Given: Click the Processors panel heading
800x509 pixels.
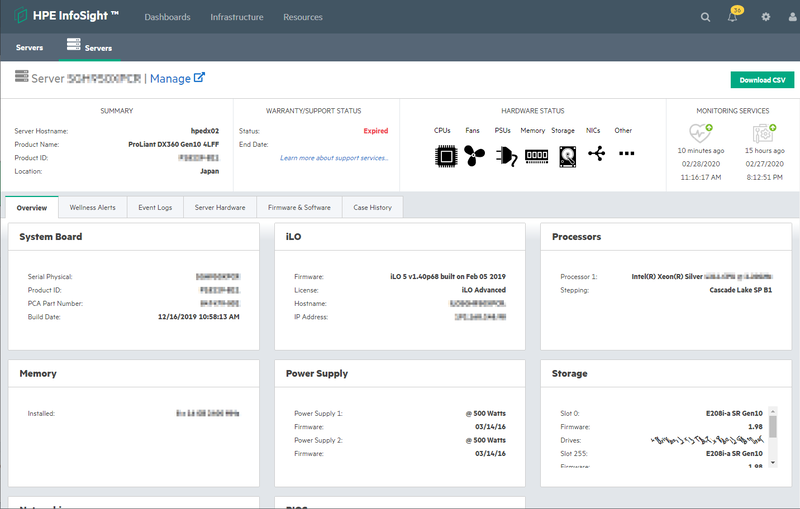Looking at the screenshot, I should (577, 237).
